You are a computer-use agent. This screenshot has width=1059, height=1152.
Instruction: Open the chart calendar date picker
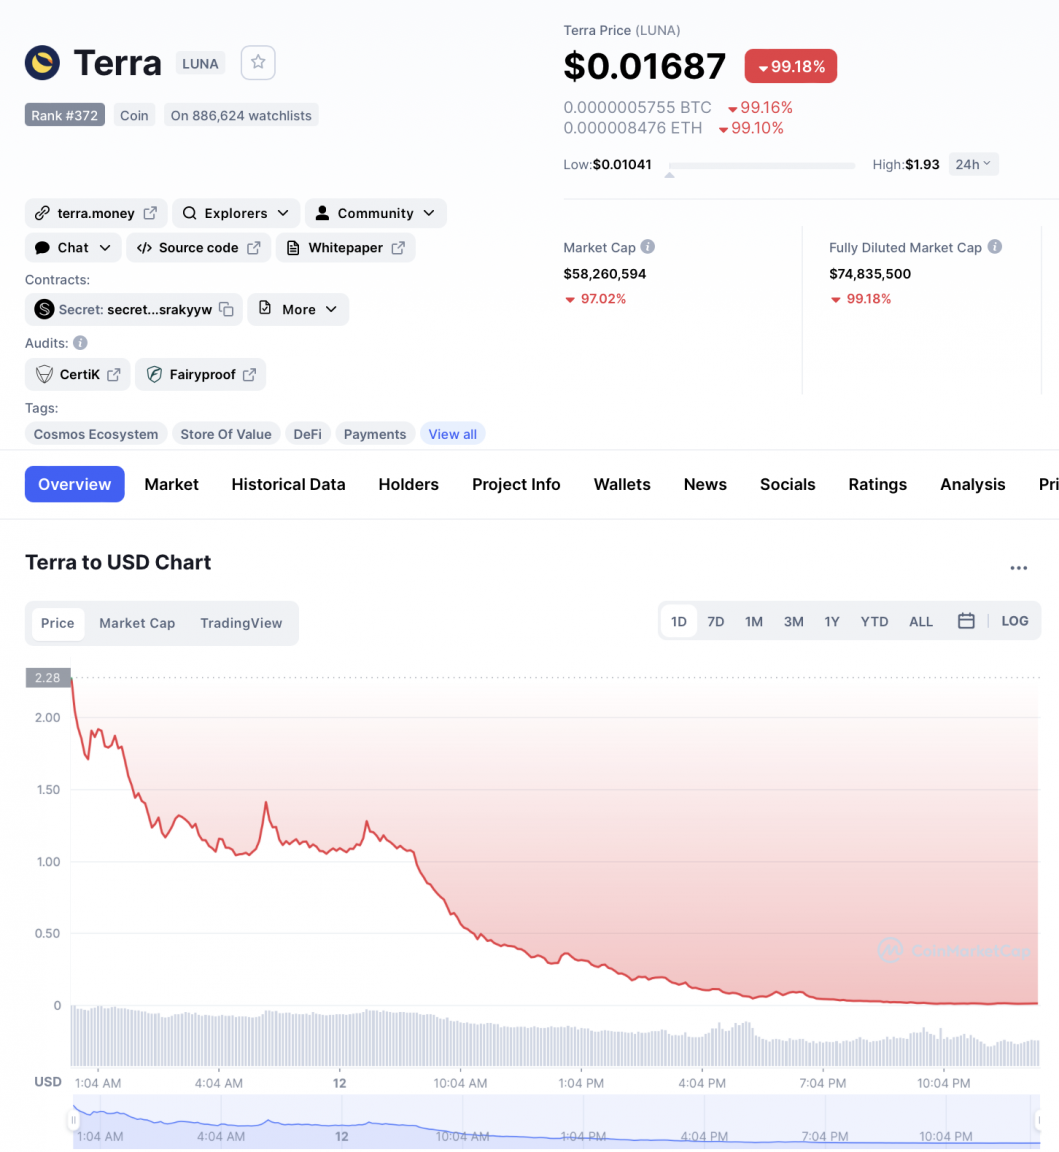966,621
